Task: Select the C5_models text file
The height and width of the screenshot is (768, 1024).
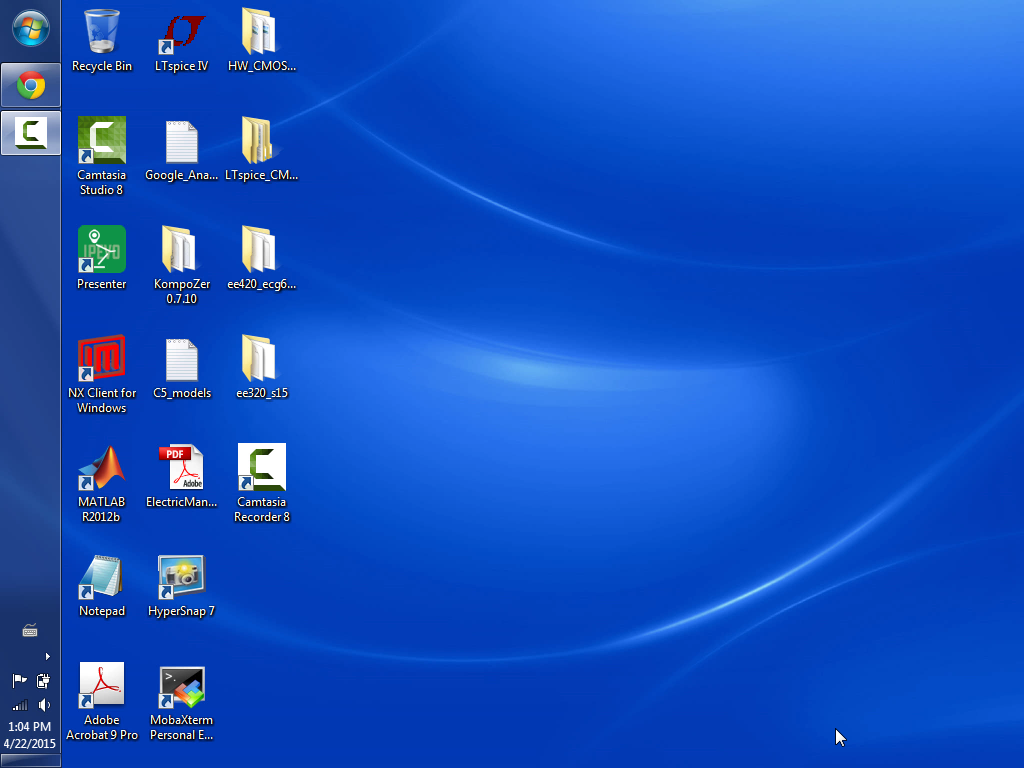Action: point(182,360)
